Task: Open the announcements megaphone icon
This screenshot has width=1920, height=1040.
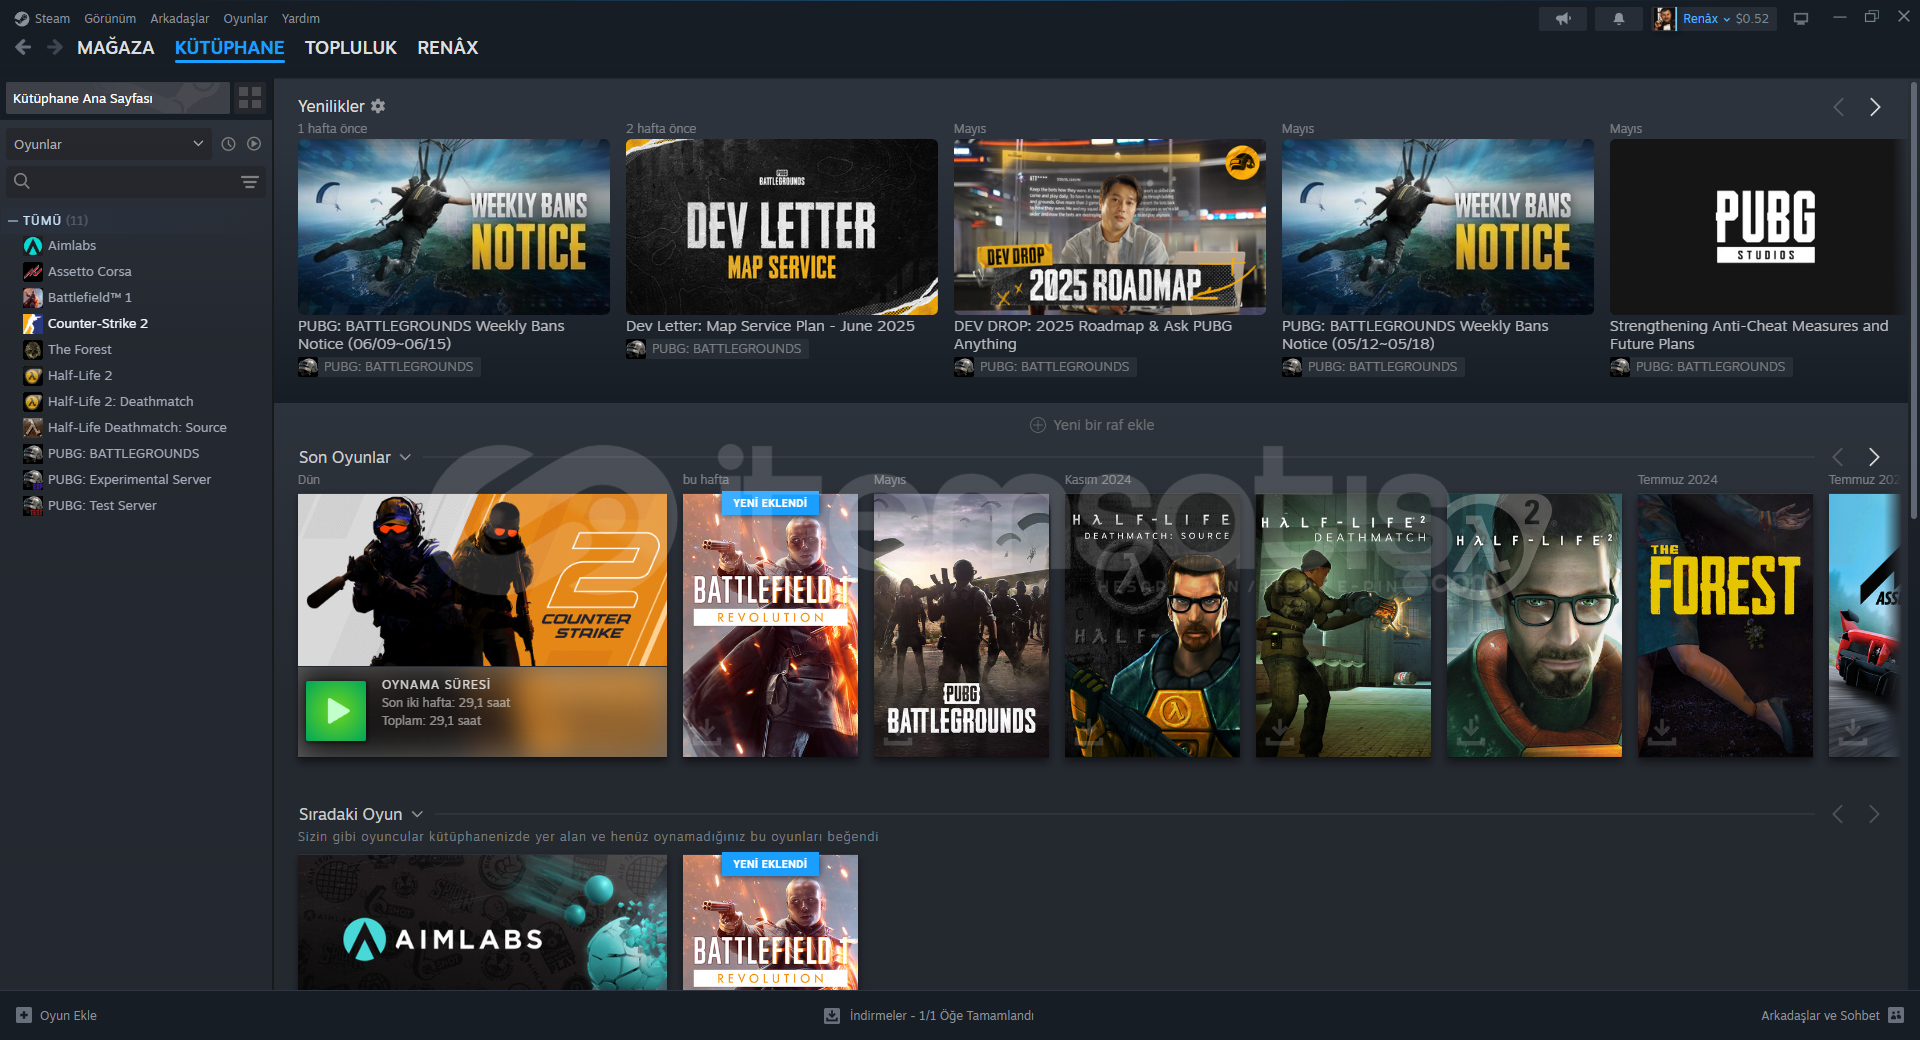Action: (1563, 18)
